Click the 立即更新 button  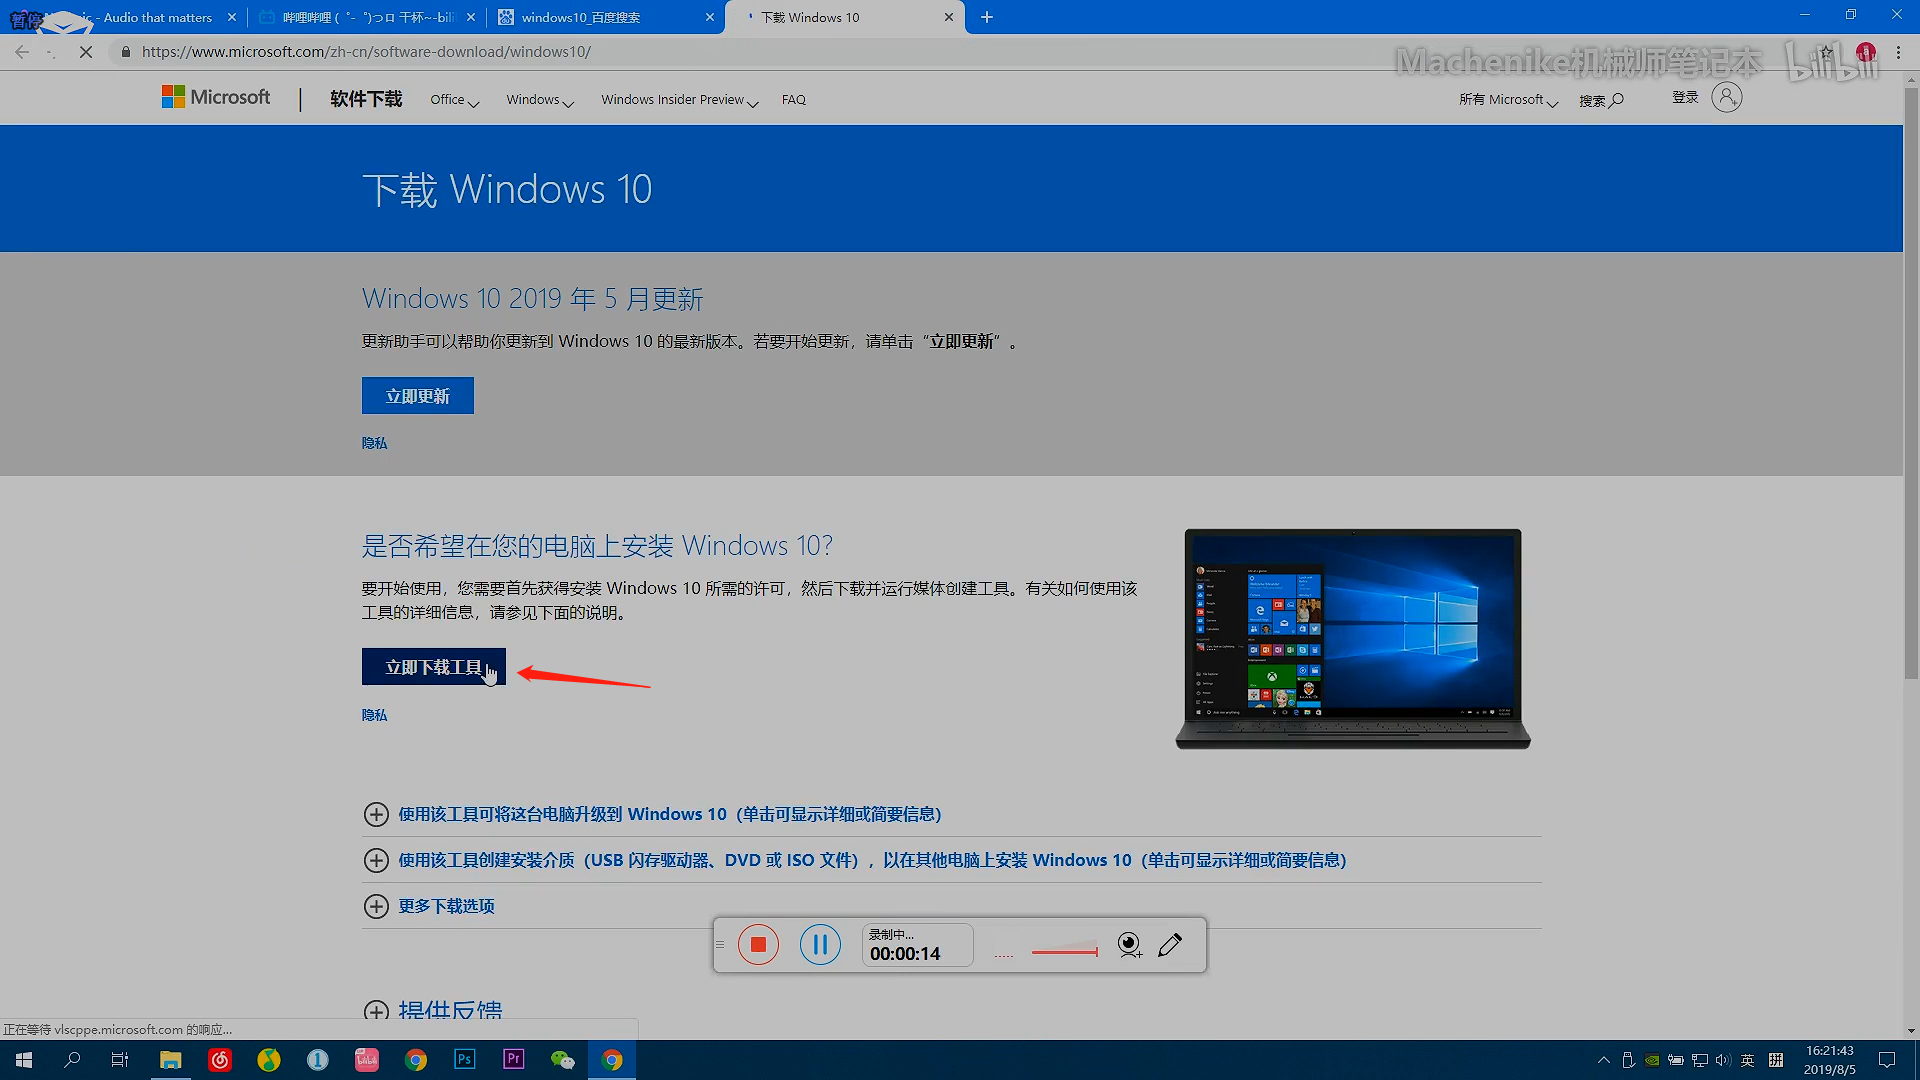(x=418, y=396)
